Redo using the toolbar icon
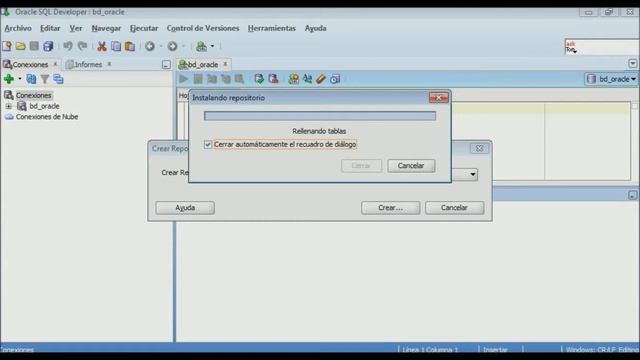The width and height of the screenshot is (640, 360). [82, 46]
